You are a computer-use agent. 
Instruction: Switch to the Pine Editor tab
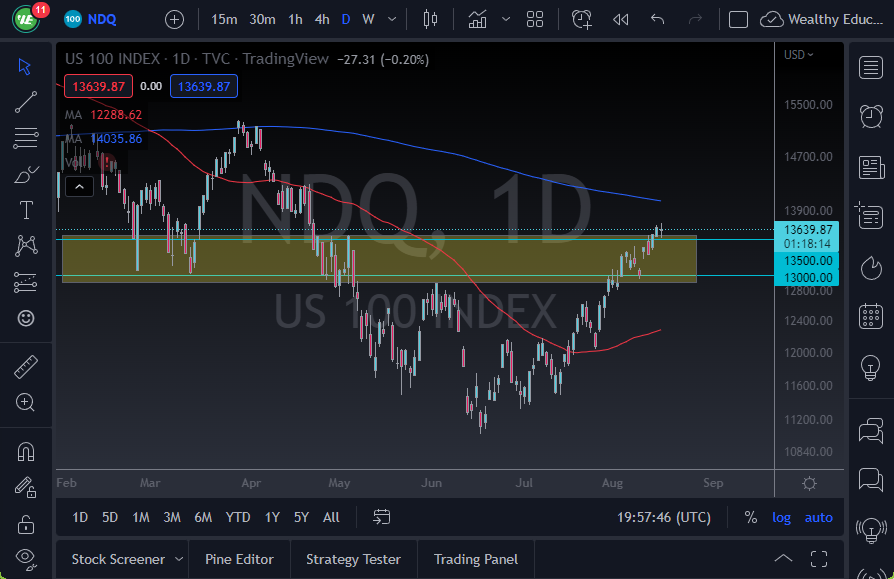[239, 559]
